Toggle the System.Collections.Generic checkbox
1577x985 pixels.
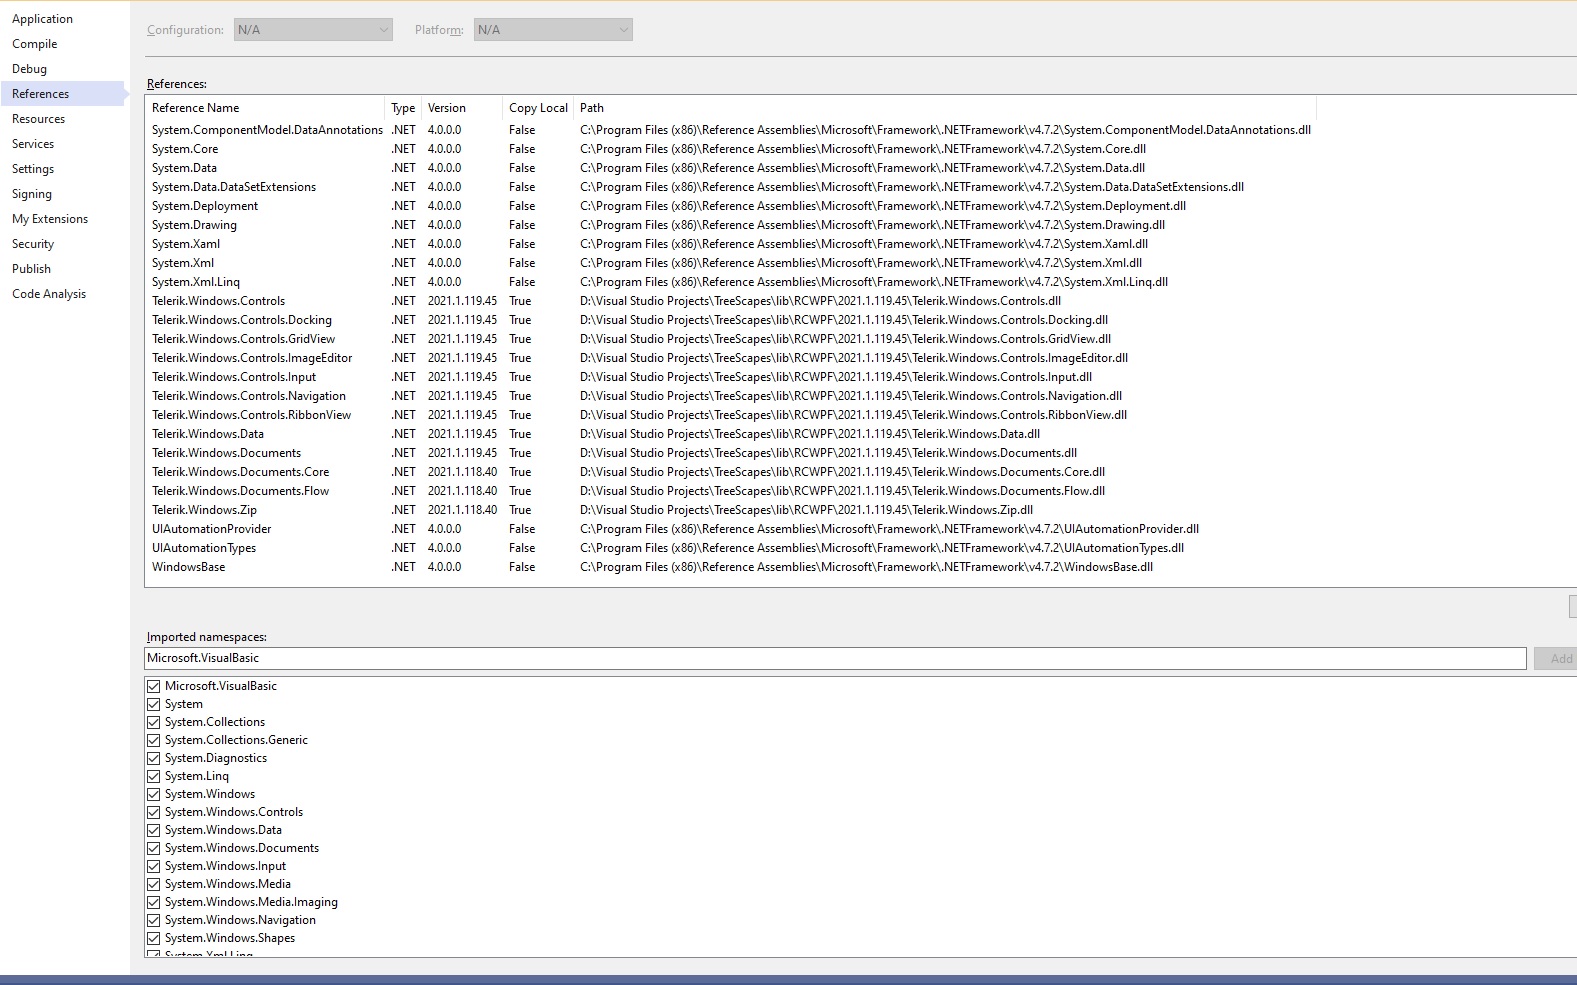point(154,740)
